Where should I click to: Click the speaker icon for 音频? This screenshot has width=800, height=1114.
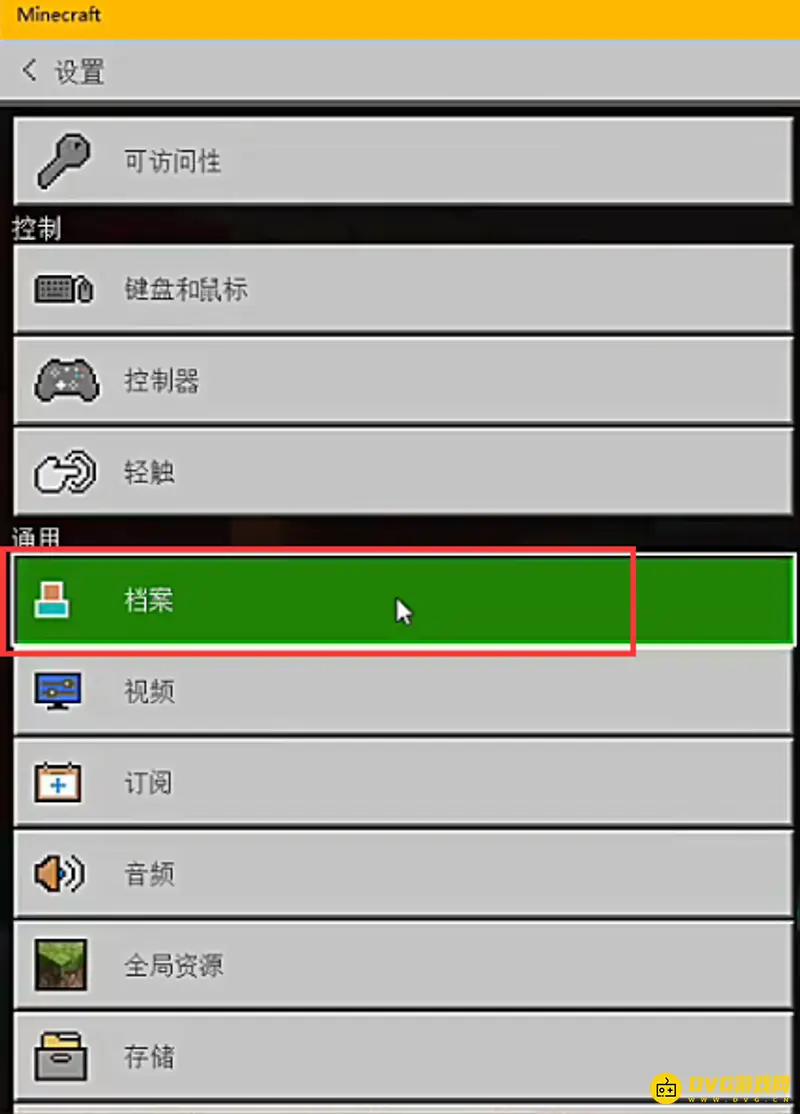[60, 873]
